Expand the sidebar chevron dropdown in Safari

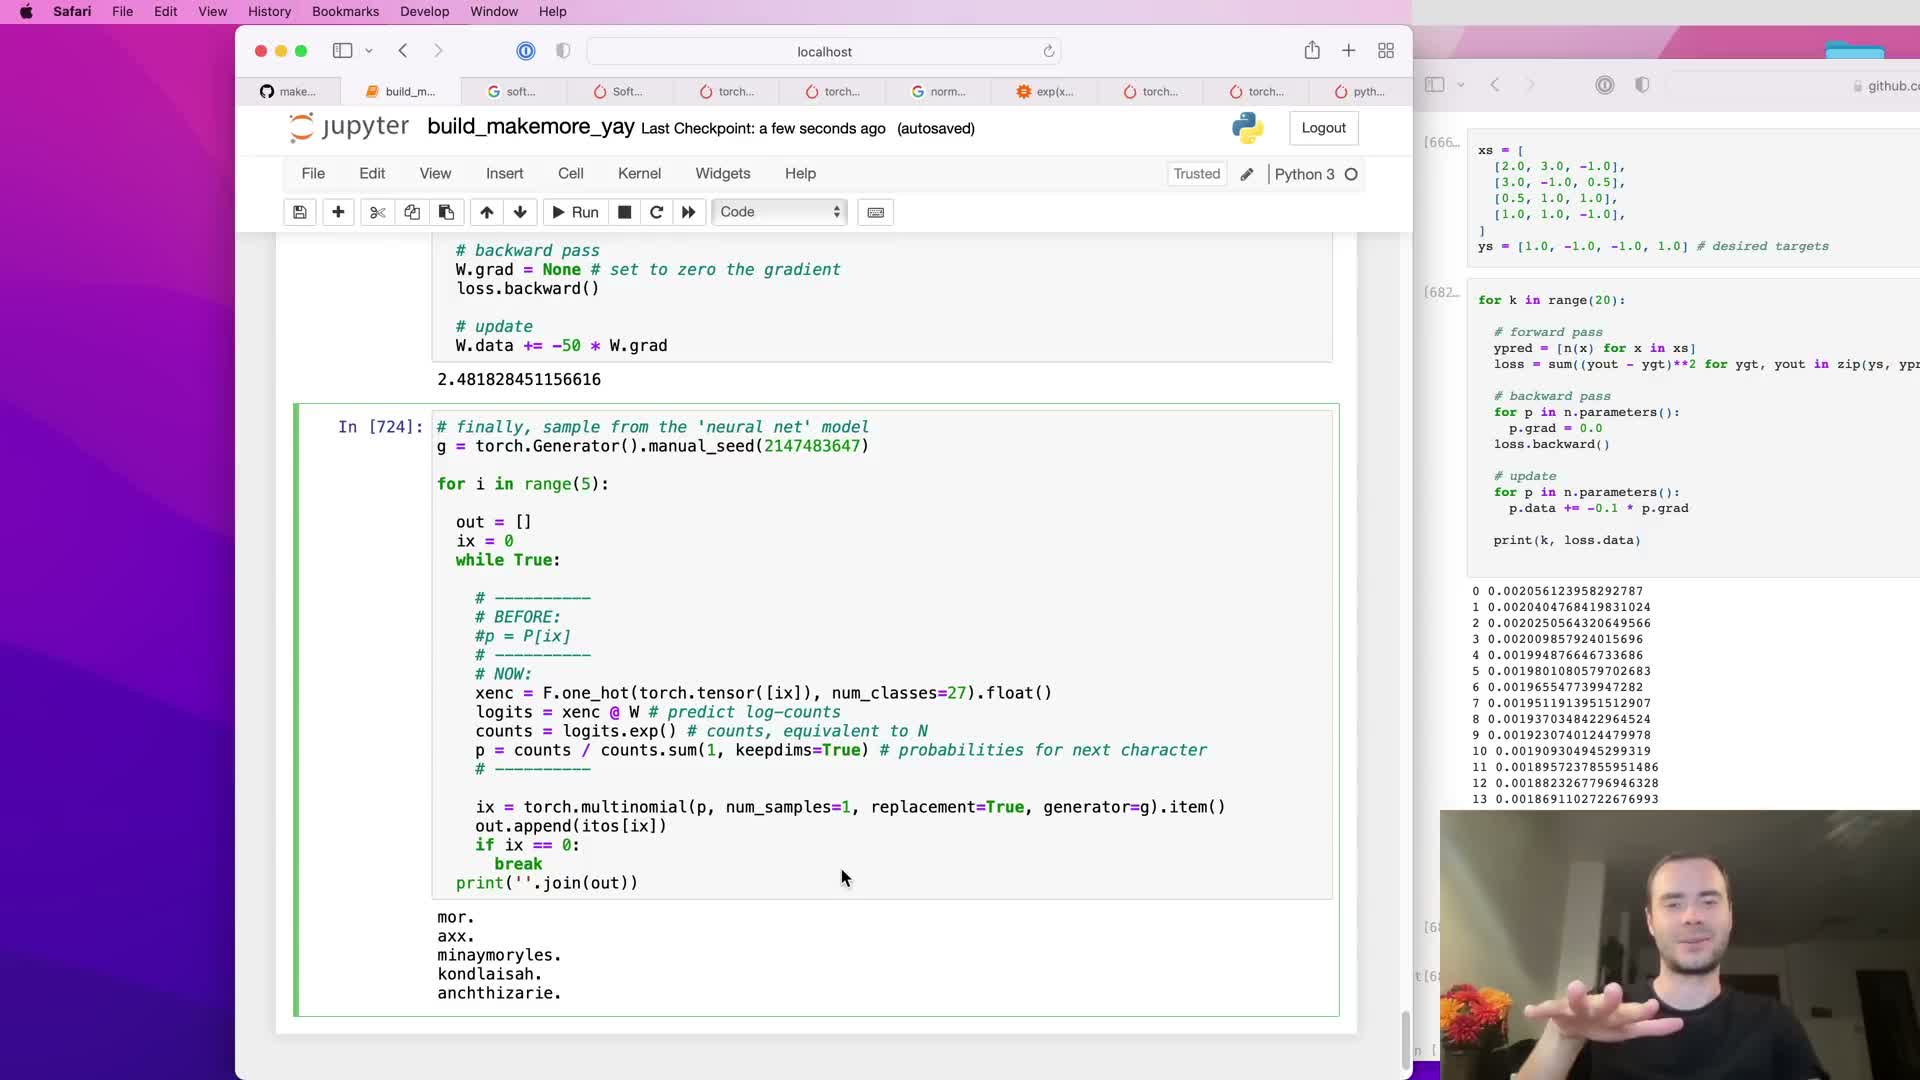[x=369, y=51]
